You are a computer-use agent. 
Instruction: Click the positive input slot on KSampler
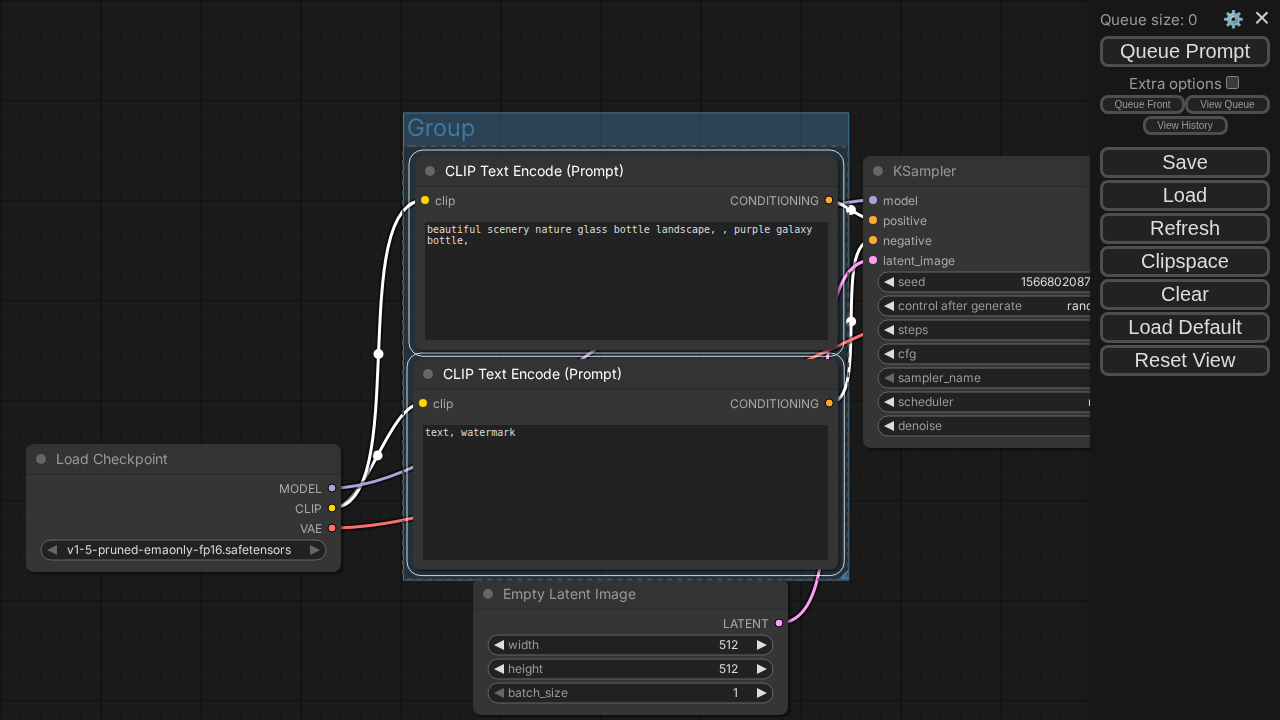[873, 220]
